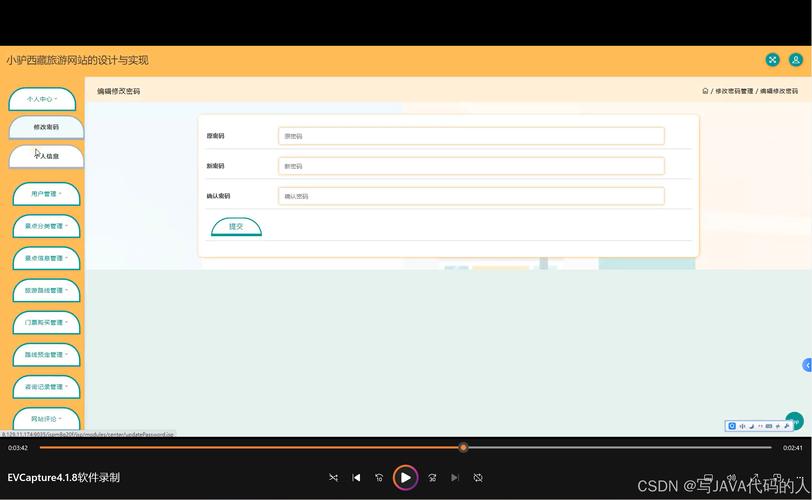Open the user profile icon in the header

(x=796, y=60)
